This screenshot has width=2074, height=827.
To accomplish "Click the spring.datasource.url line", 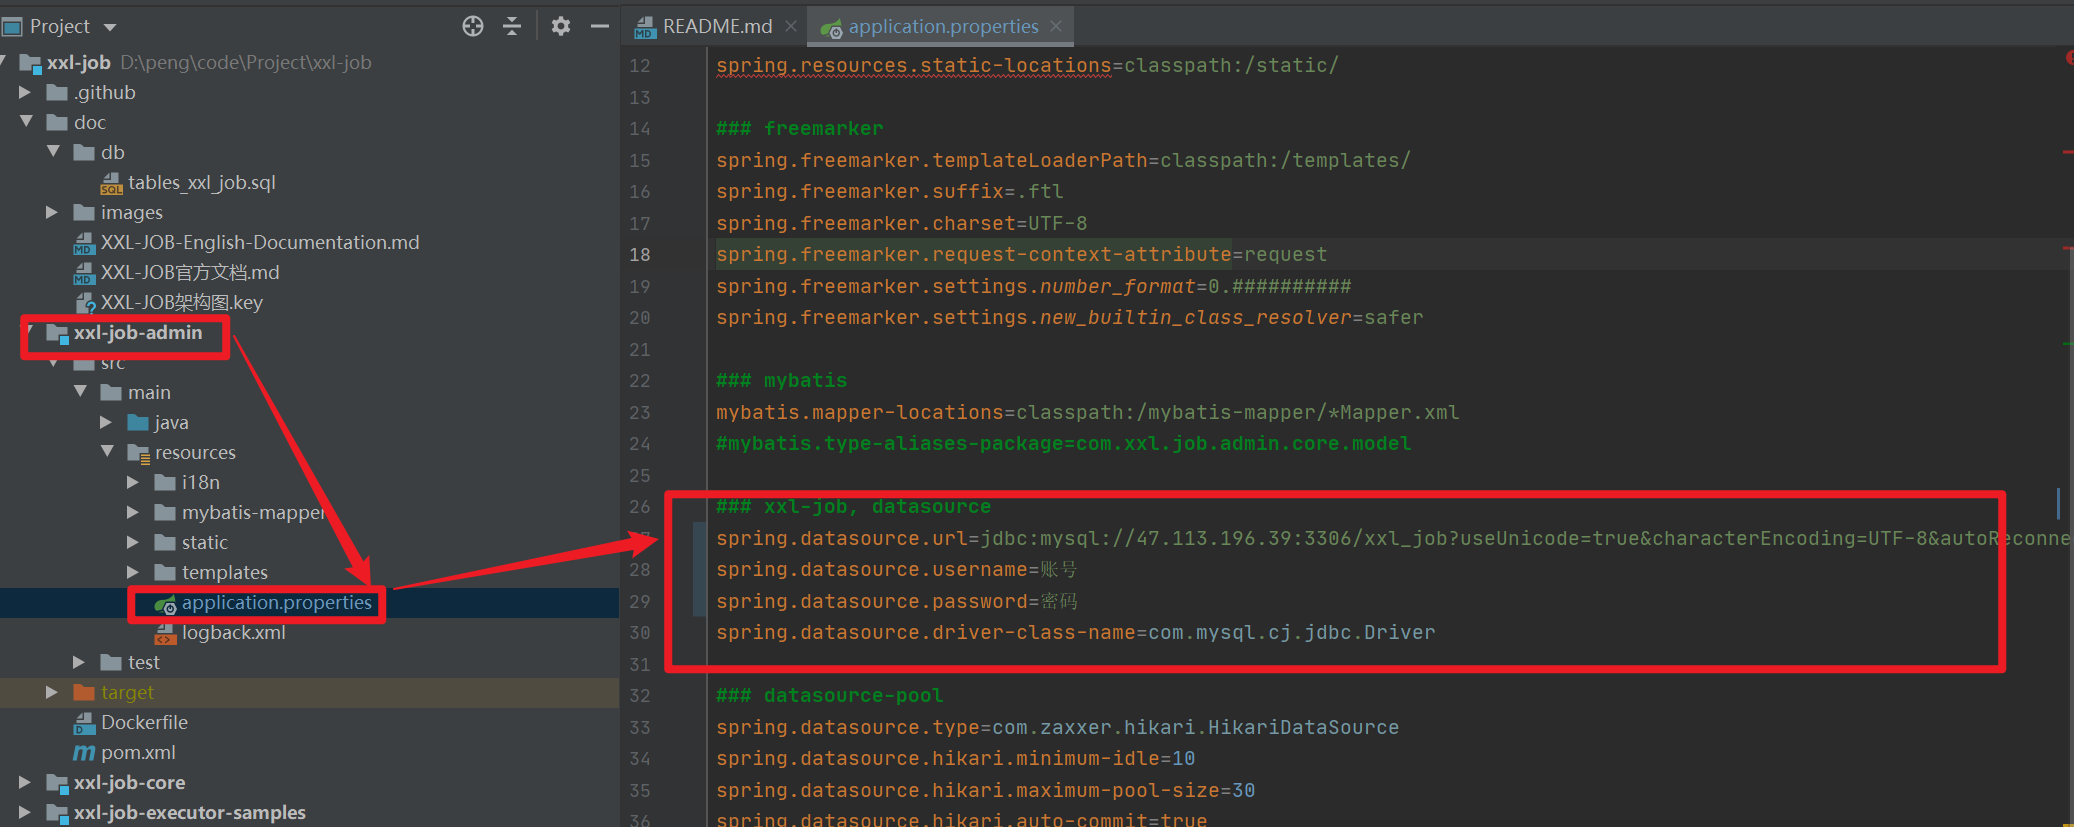I will pos(1392,538).
